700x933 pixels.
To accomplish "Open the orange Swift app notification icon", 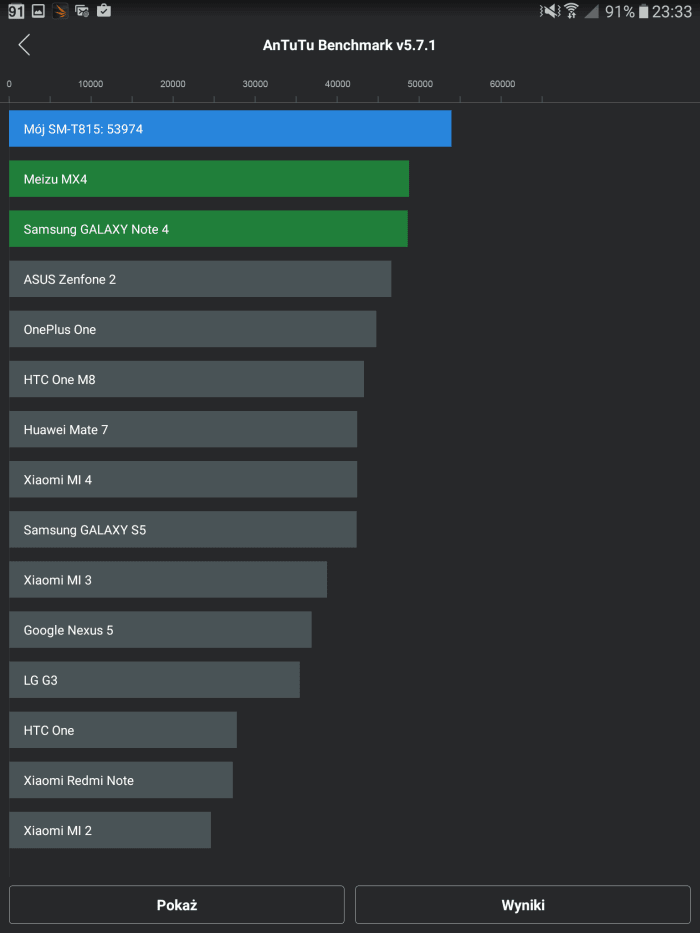I will click(60, 11).
